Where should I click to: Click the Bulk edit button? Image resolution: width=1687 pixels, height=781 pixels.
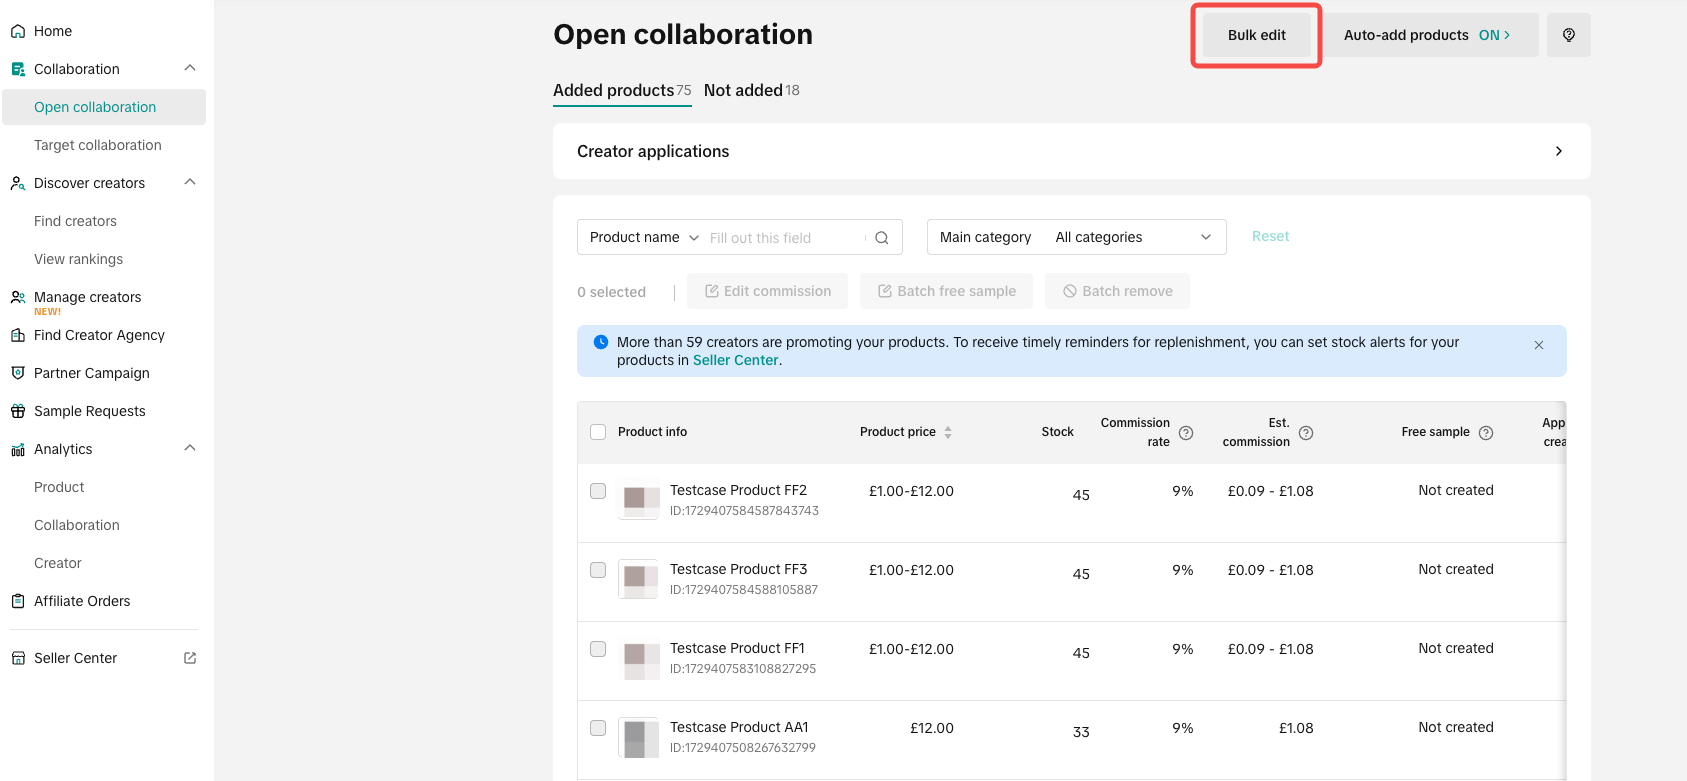click(x=1256, y=35)
